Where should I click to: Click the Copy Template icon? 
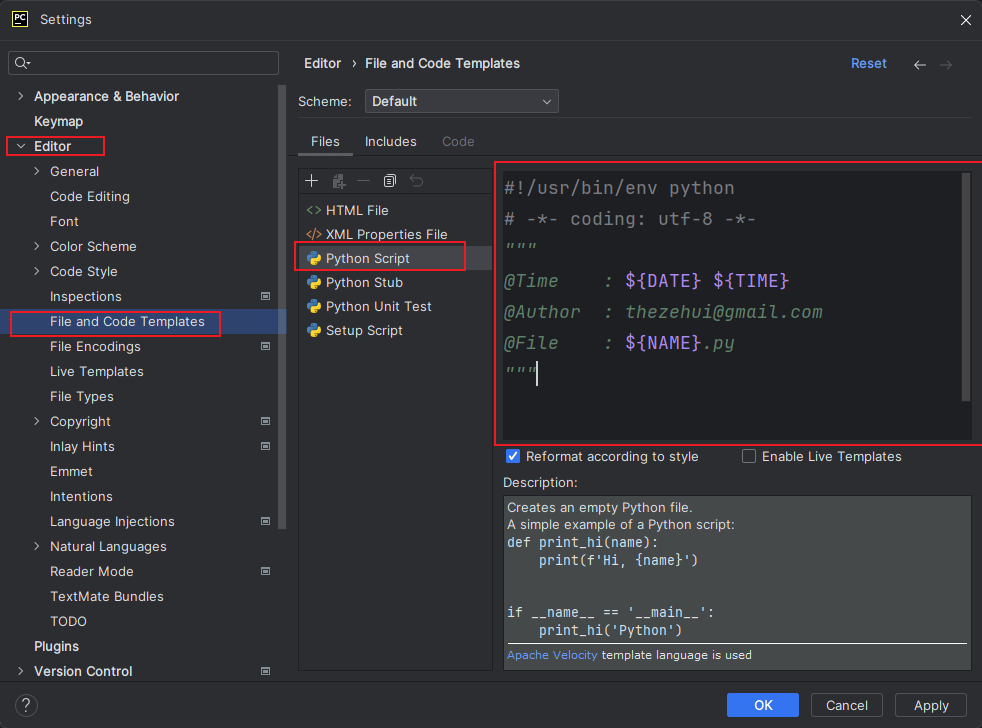tap(390, 181)
